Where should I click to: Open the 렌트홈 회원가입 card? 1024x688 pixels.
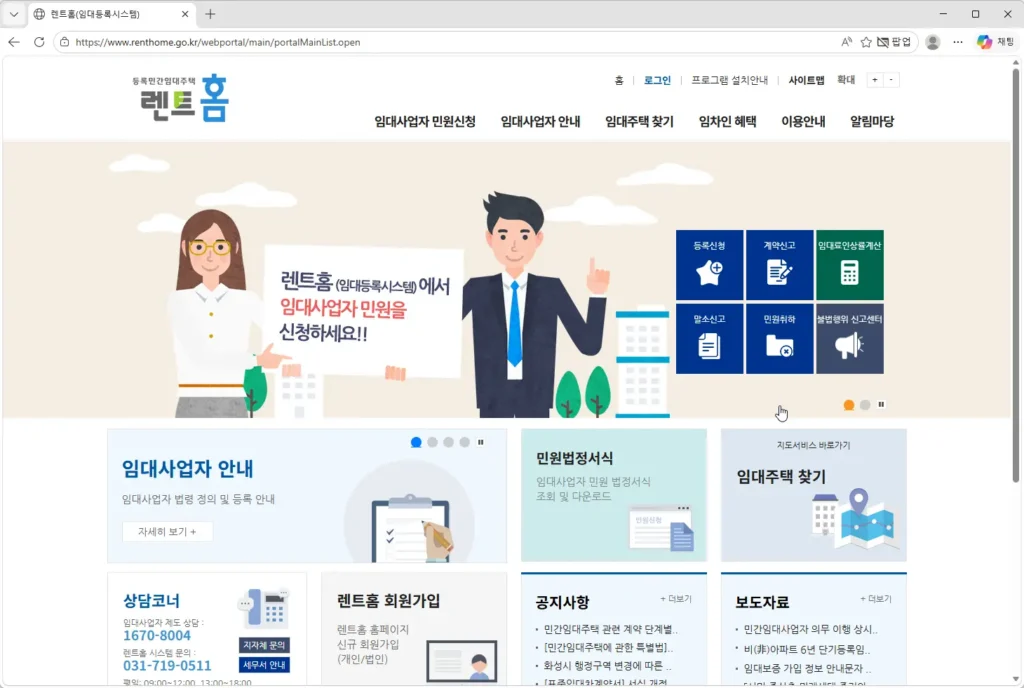414,629
